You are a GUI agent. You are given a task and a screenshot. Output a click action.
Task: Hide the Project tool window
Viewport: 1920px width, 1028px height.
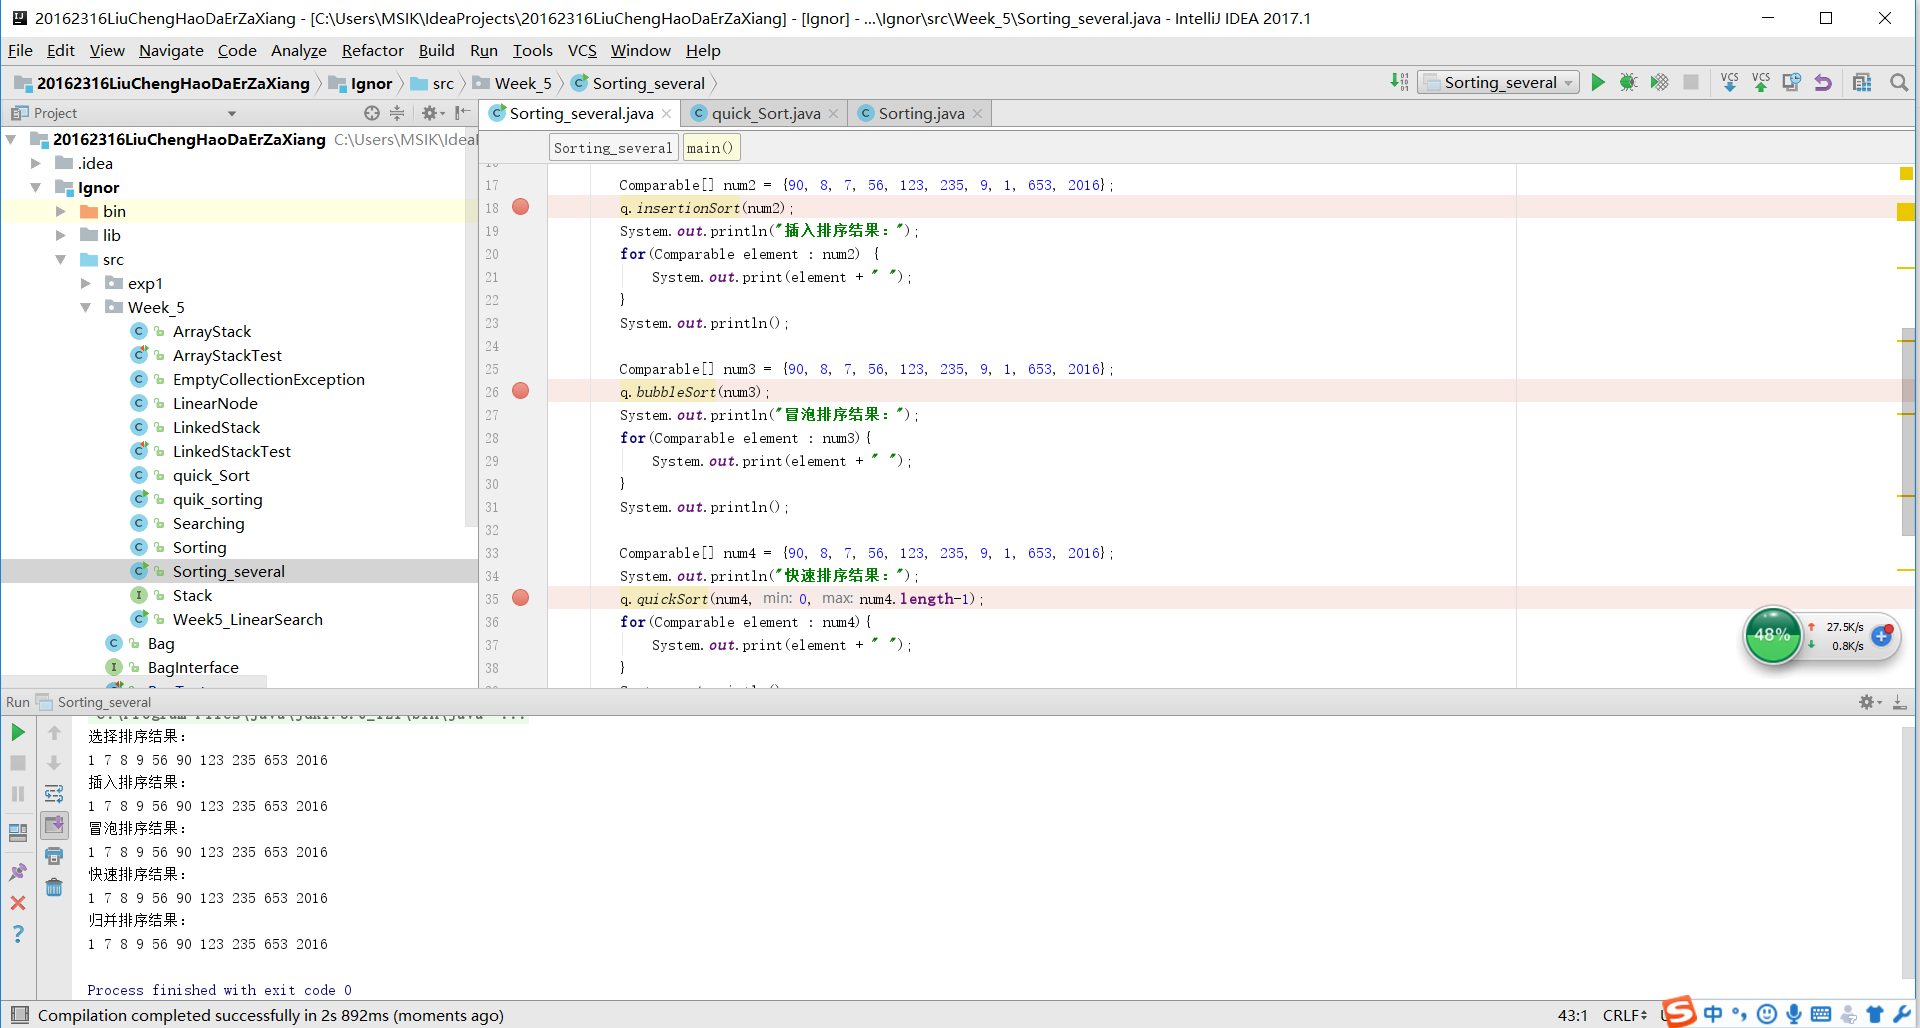tap(462, 113)
